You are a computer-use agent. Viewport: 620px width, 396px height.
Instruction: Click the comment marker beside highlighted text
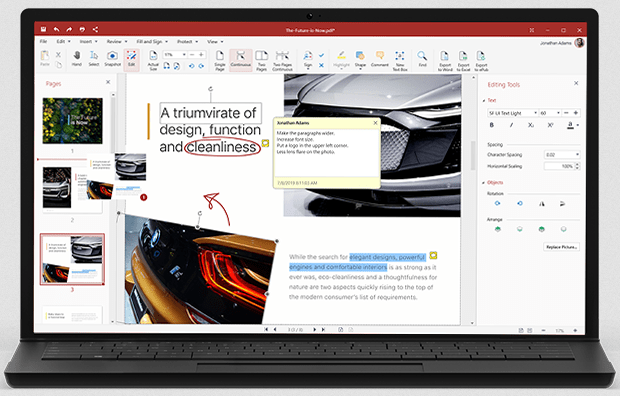pyautogui.click(x=433, y=255)
